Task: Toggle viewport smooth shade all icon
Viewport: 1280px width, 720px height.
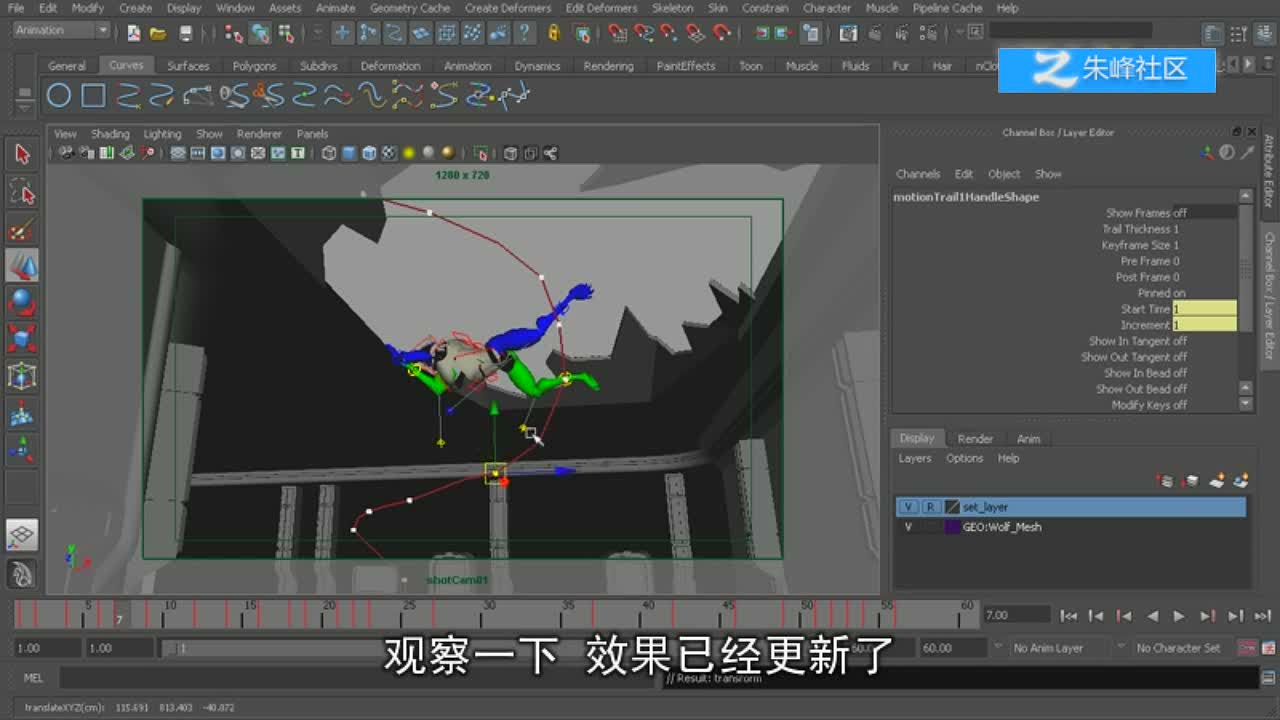Action: coord(349,153)
